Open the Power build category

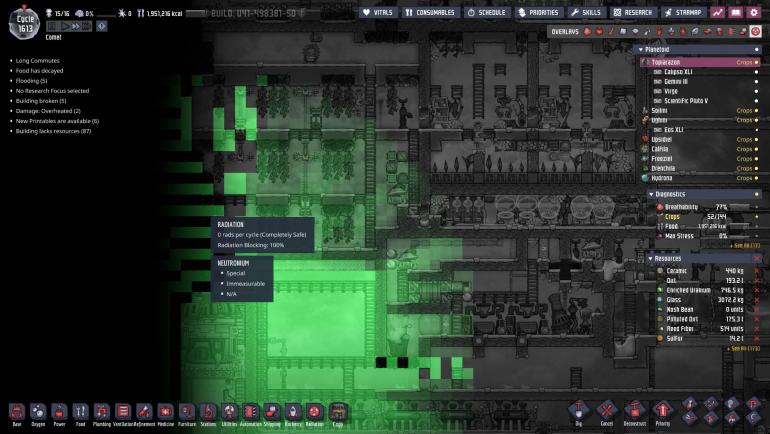click(x=59, y=415)
